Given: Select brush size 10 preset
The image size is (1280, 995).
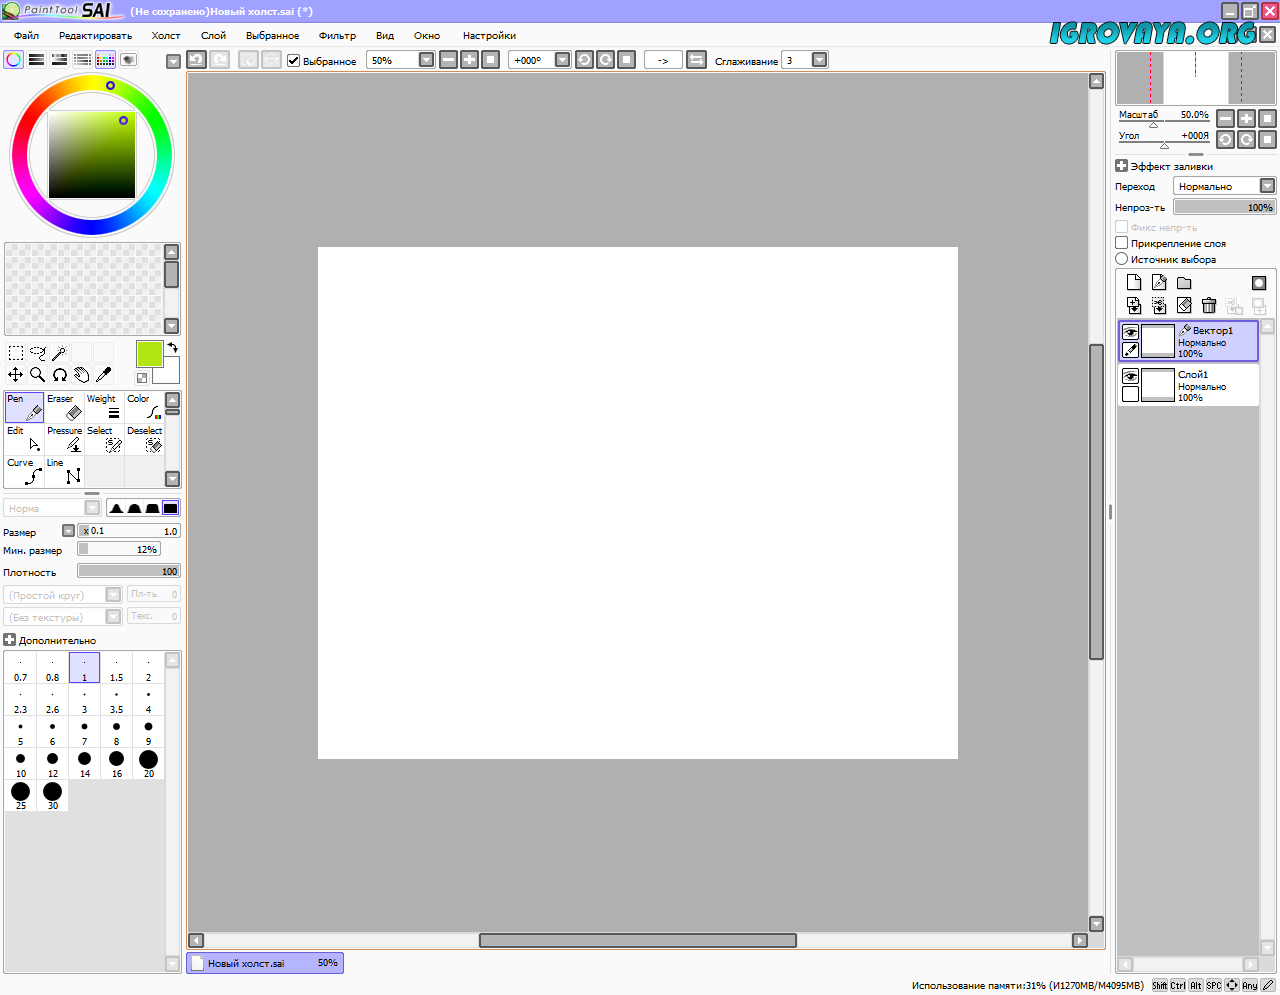Looking at the screenshot, I should 21,764.
